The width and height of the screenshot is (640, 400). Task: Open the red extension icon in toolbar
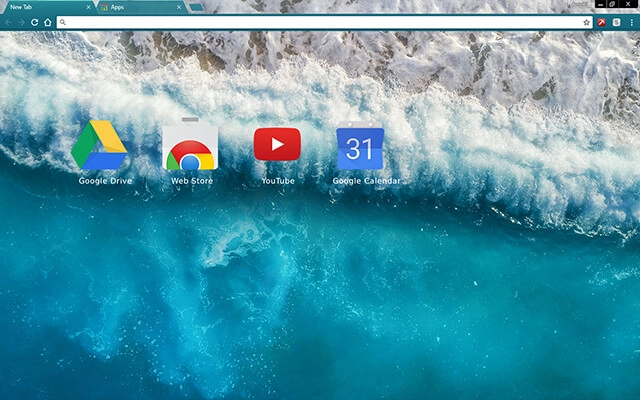tap(601, 22)
